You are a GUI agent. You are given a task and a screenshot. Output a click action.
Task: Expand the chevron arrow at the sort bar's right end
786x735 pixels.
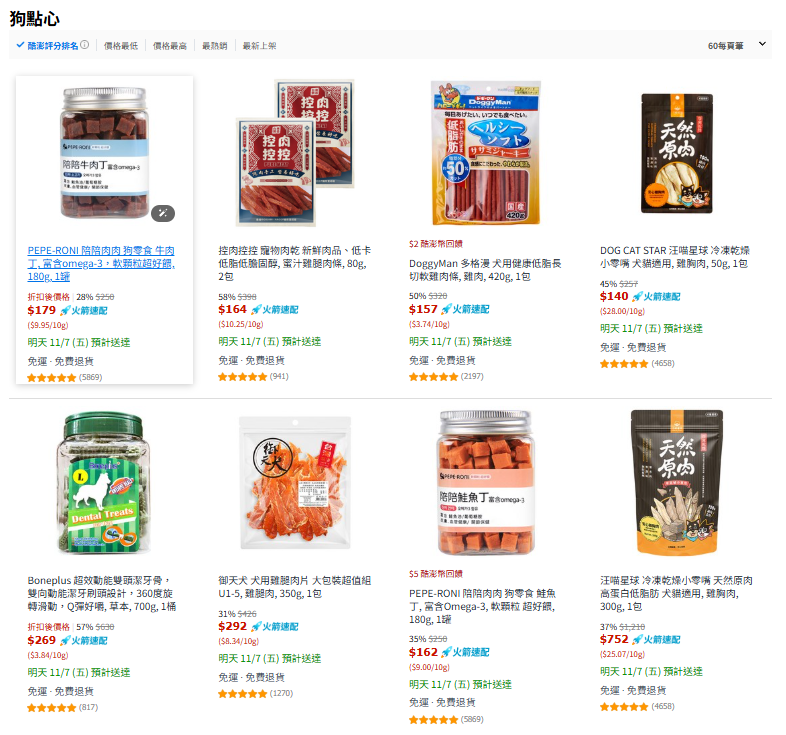pos(762,44)
